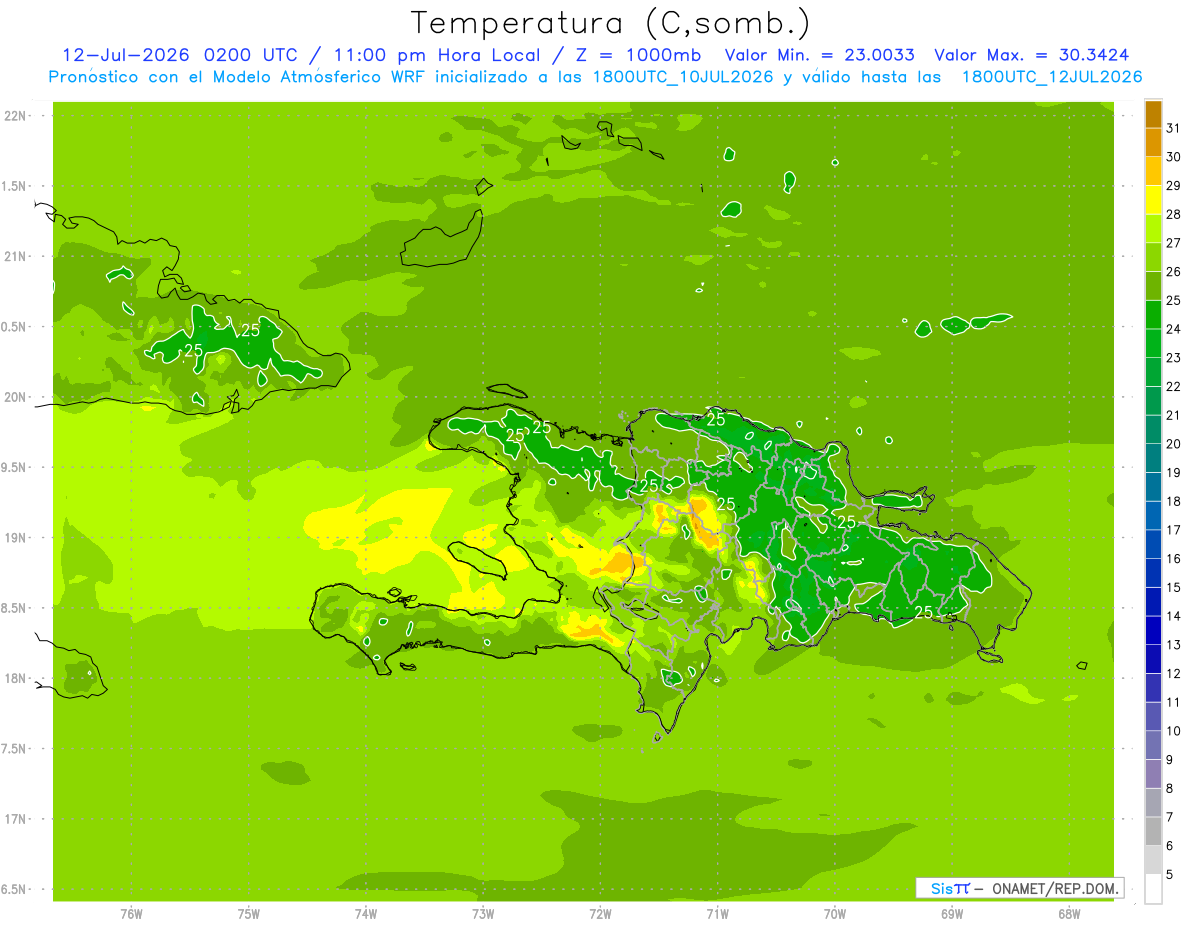Click legend value '5'

(x=1170, y=875)
